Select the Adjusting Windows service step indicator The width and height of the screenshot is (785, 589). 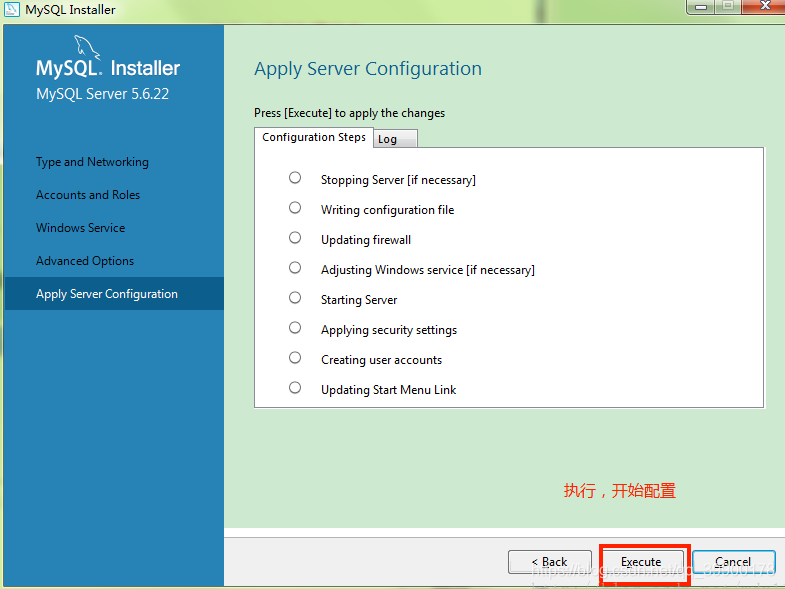tap(295, 268)
